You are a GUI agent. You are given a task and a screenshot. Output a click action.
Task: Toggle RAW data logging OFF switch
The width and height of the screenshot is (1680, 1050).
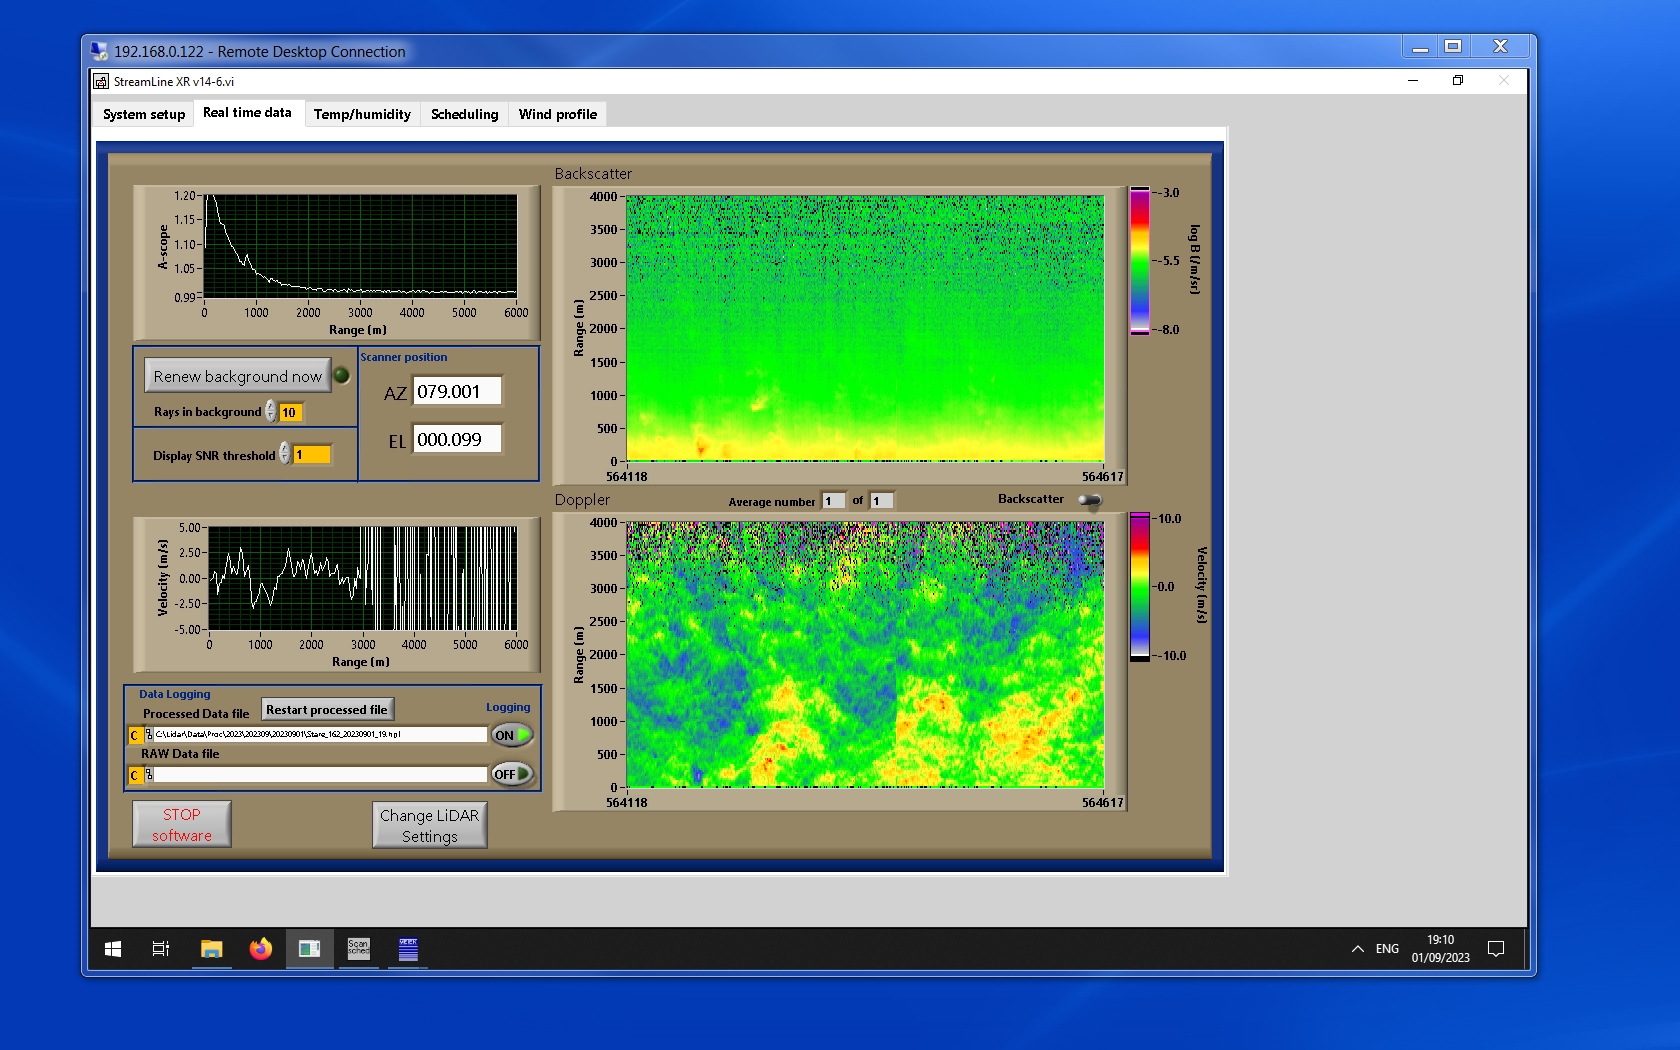pyautogui.click(x=511, y=774)
